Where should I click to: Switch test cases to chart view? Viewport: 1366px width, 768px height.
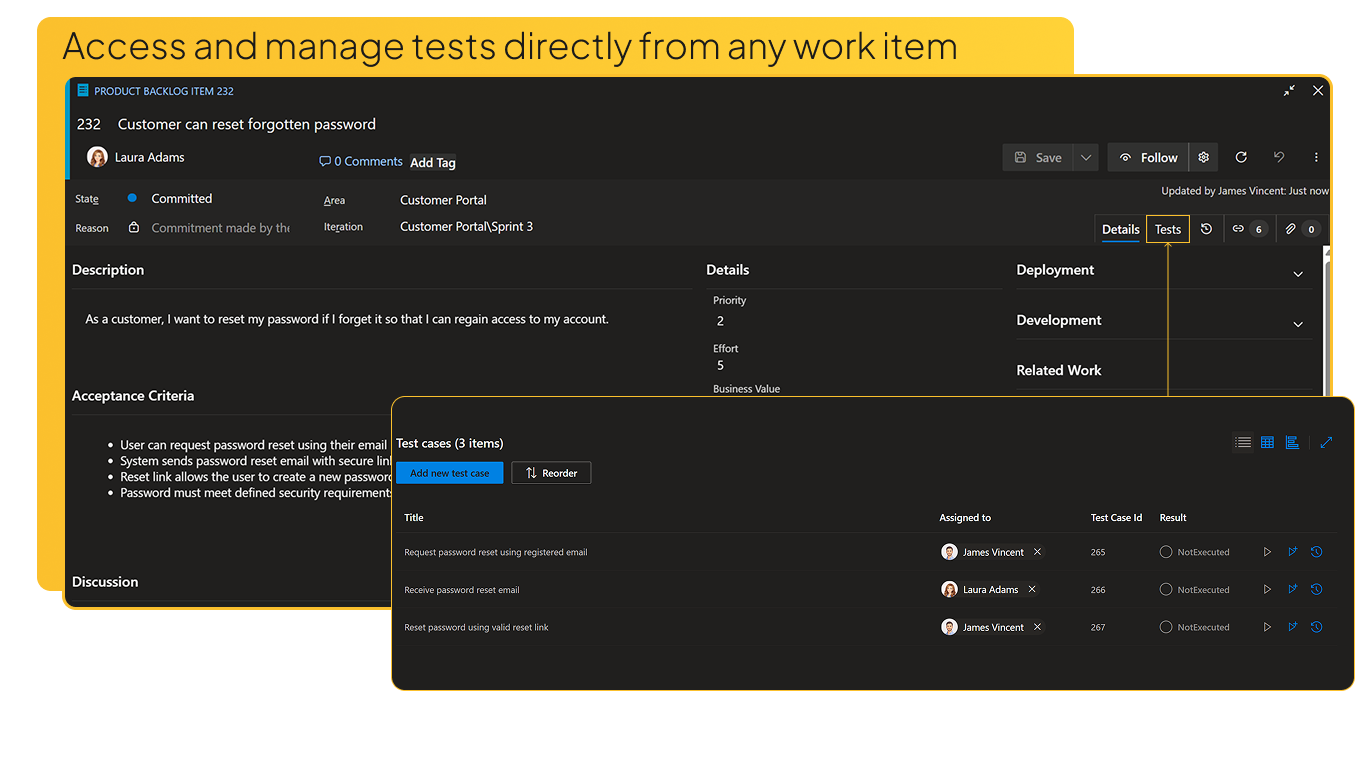coord(1292,442)
